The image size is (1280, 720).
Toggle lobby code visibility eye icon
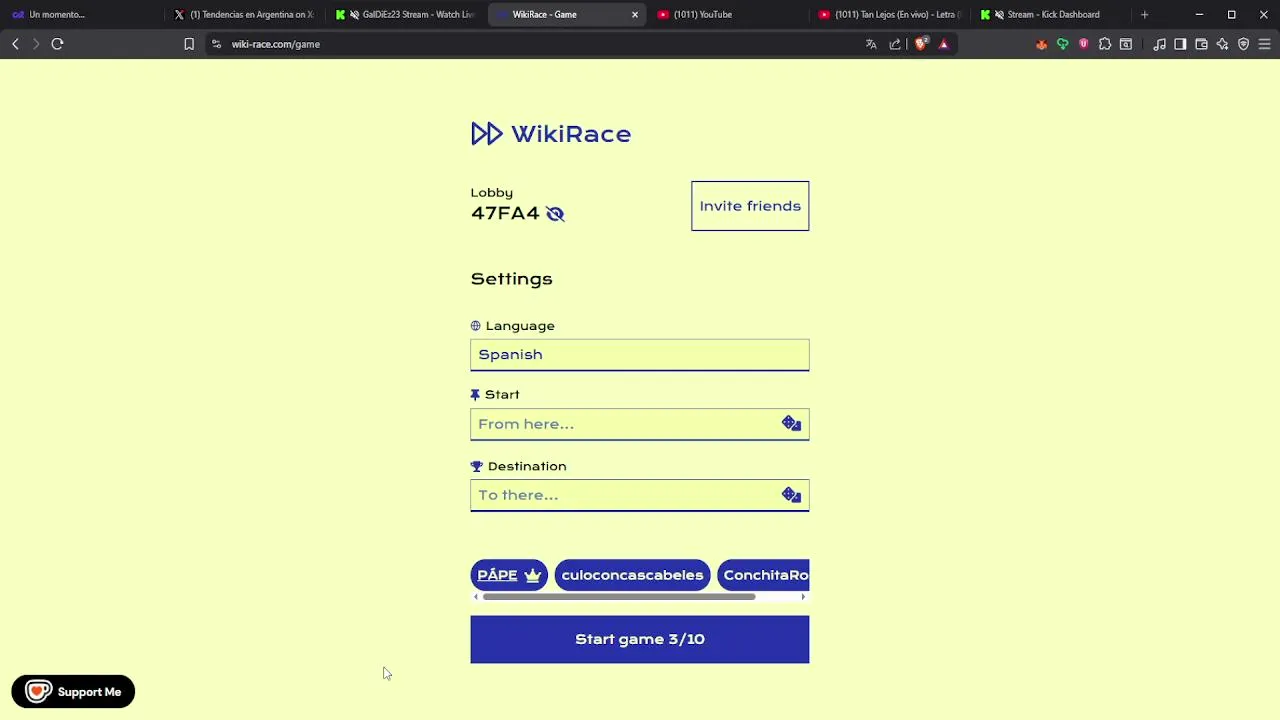click(x=555, y=214)
